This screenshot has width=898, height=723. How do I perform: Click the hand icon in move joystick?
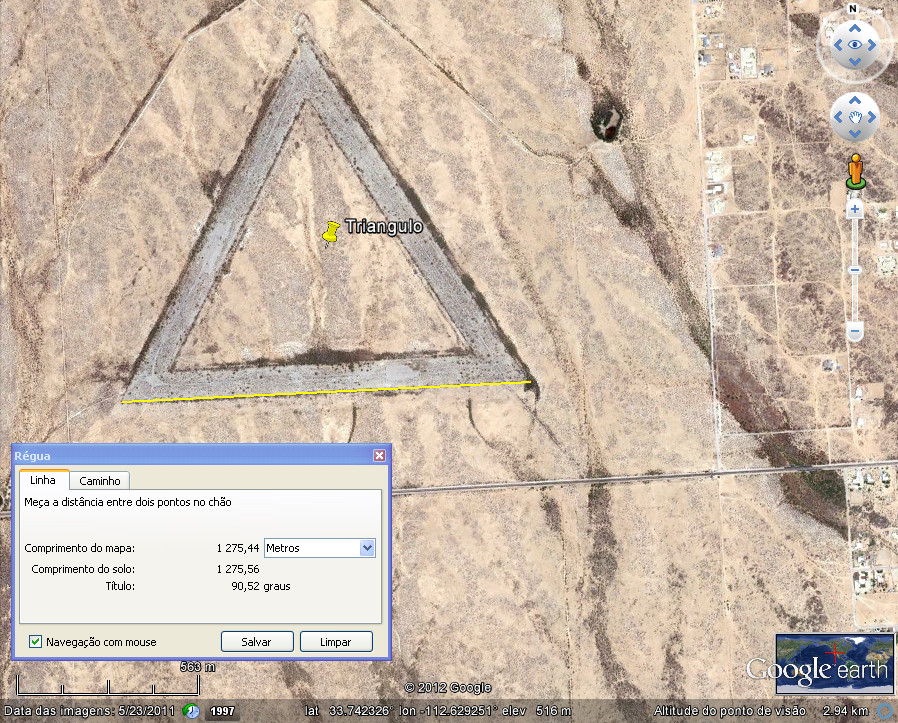[x=855, y=118]
